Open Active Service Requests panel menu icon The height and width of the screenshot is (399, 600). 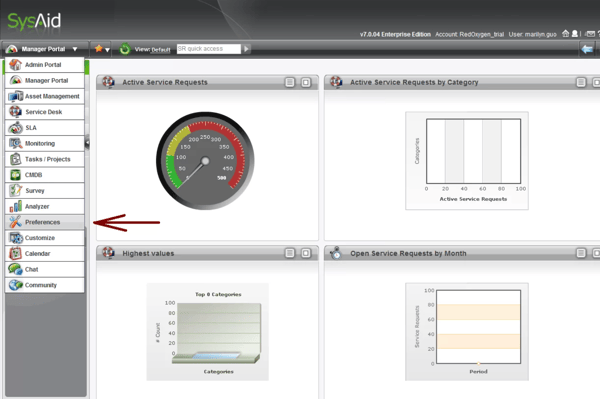point(290,82)
